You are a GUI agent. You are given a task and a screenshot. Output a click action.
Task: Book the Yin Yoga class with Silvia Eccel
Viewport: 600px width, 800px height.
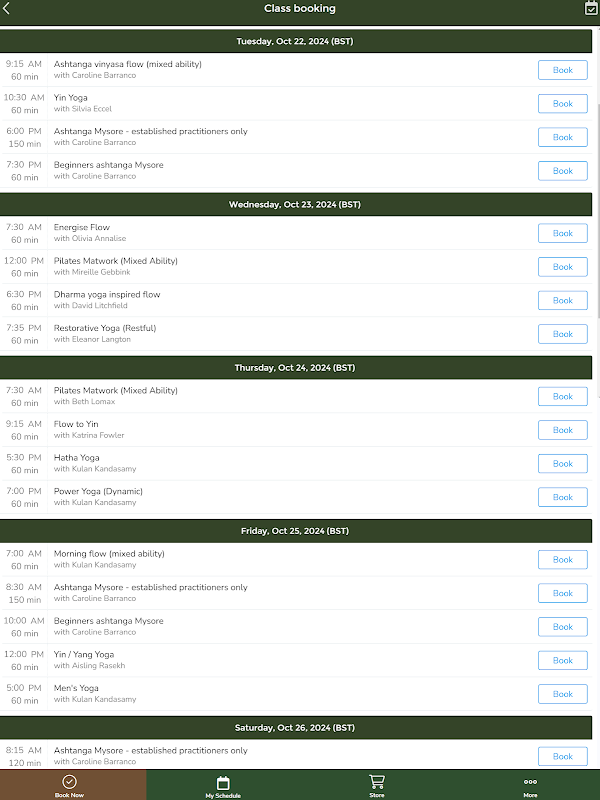pyautogui.click(x=562, y=104)
